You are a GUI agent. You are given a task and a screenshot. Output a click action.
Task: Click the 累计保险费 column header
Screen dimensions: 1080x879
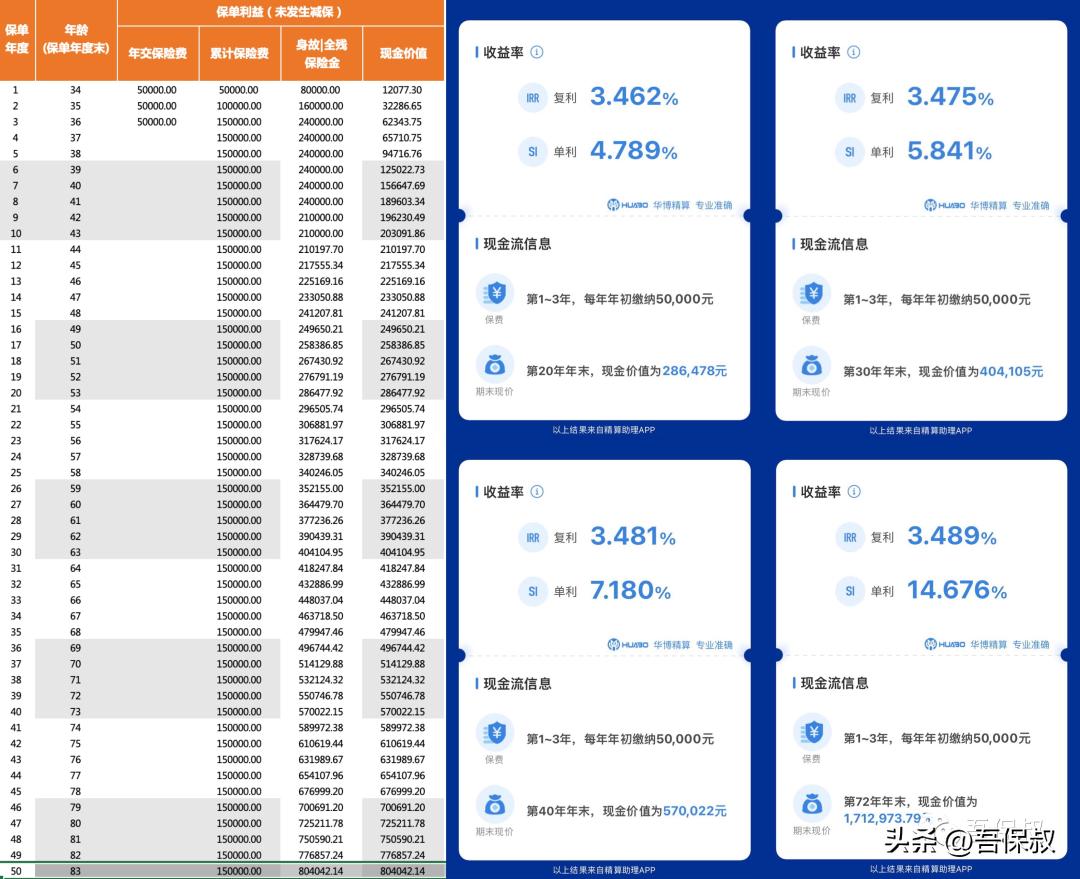click(239, 53)
